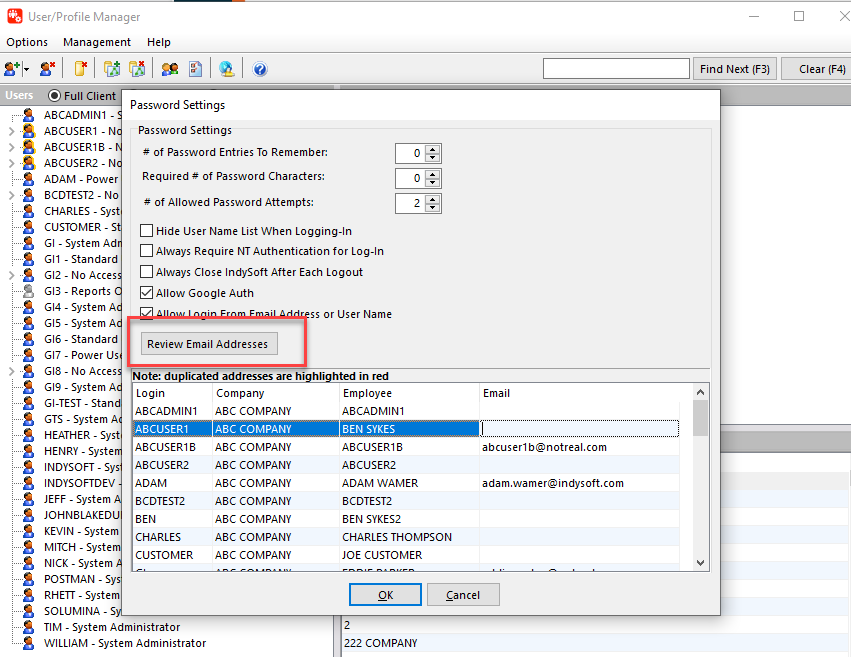Open the Management menu
This screenshot has height=657, width=851.
pos(97,42)
